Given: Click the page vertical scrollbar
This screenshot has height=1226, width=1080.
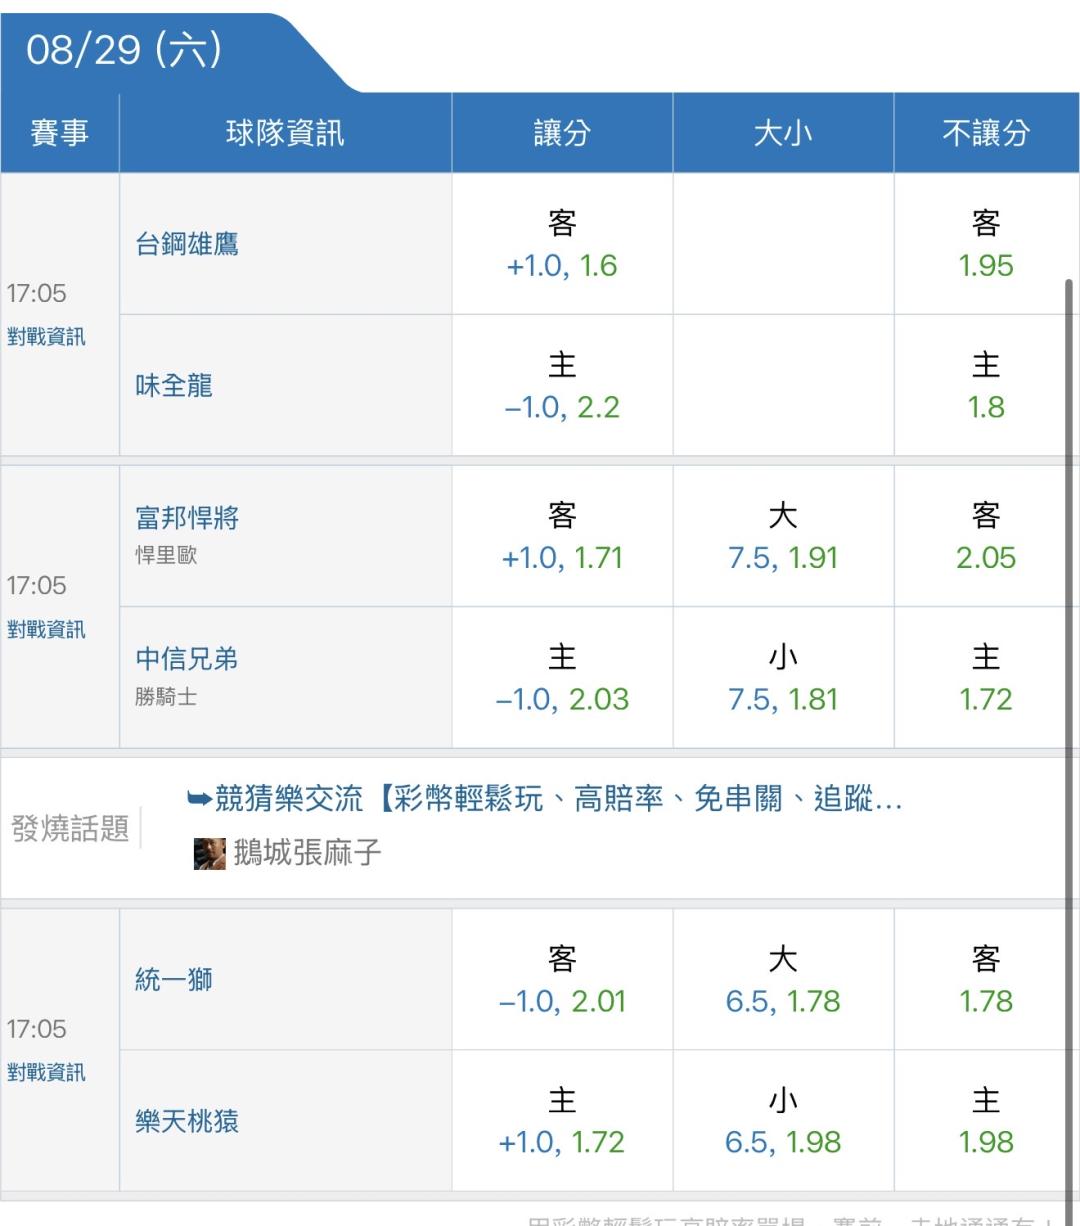Looking at the screenshot, I should (1069, 740).
